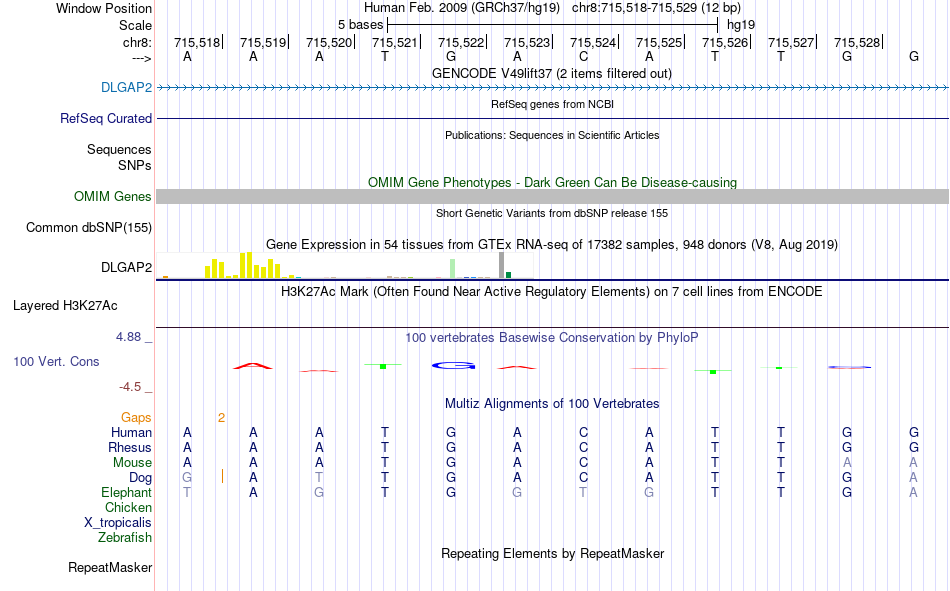Click the RefSeq Curated dark blue gene line
Viewport: 950px width, 591px height.
553,118
